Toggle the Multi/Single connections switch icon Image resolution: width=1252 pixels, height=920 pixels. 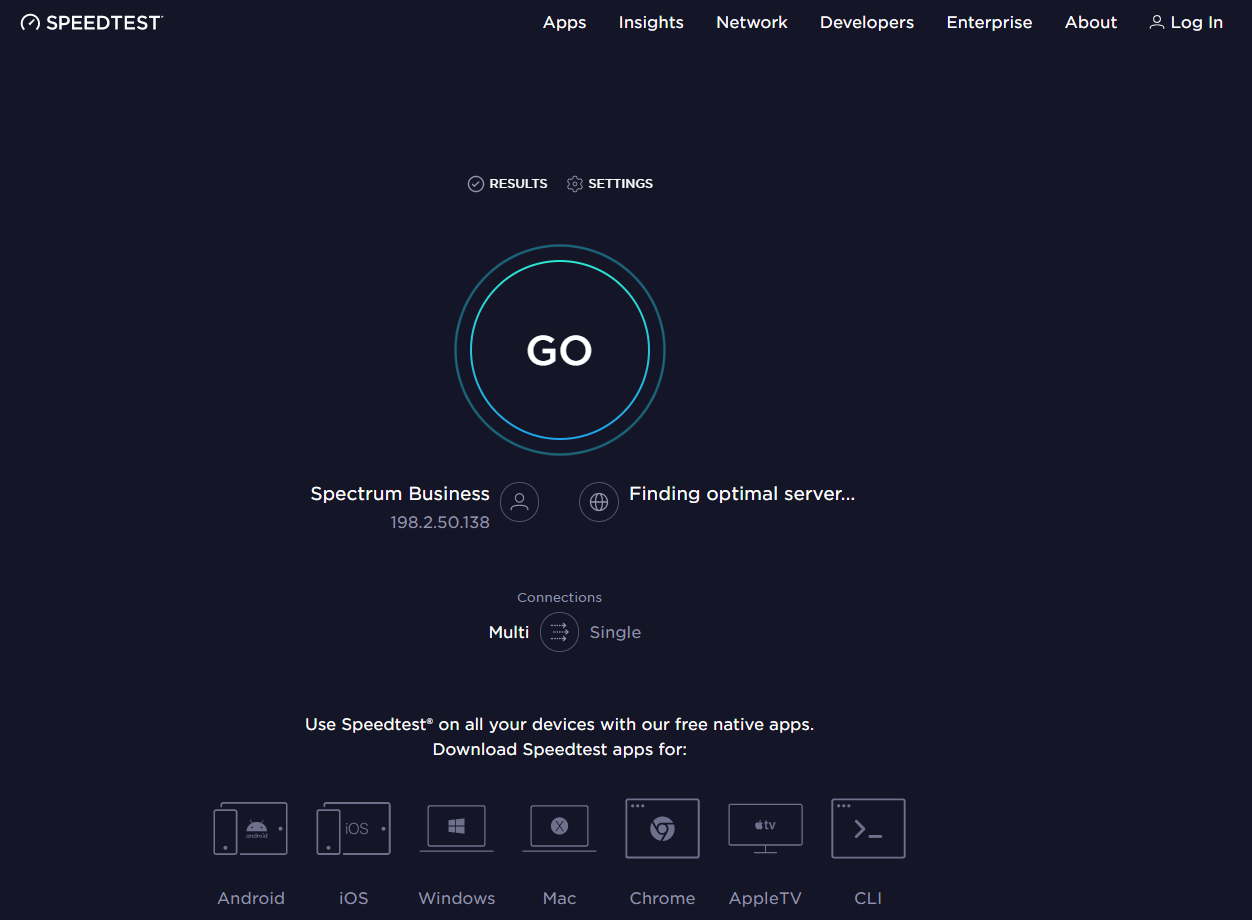tap(560, 632)
